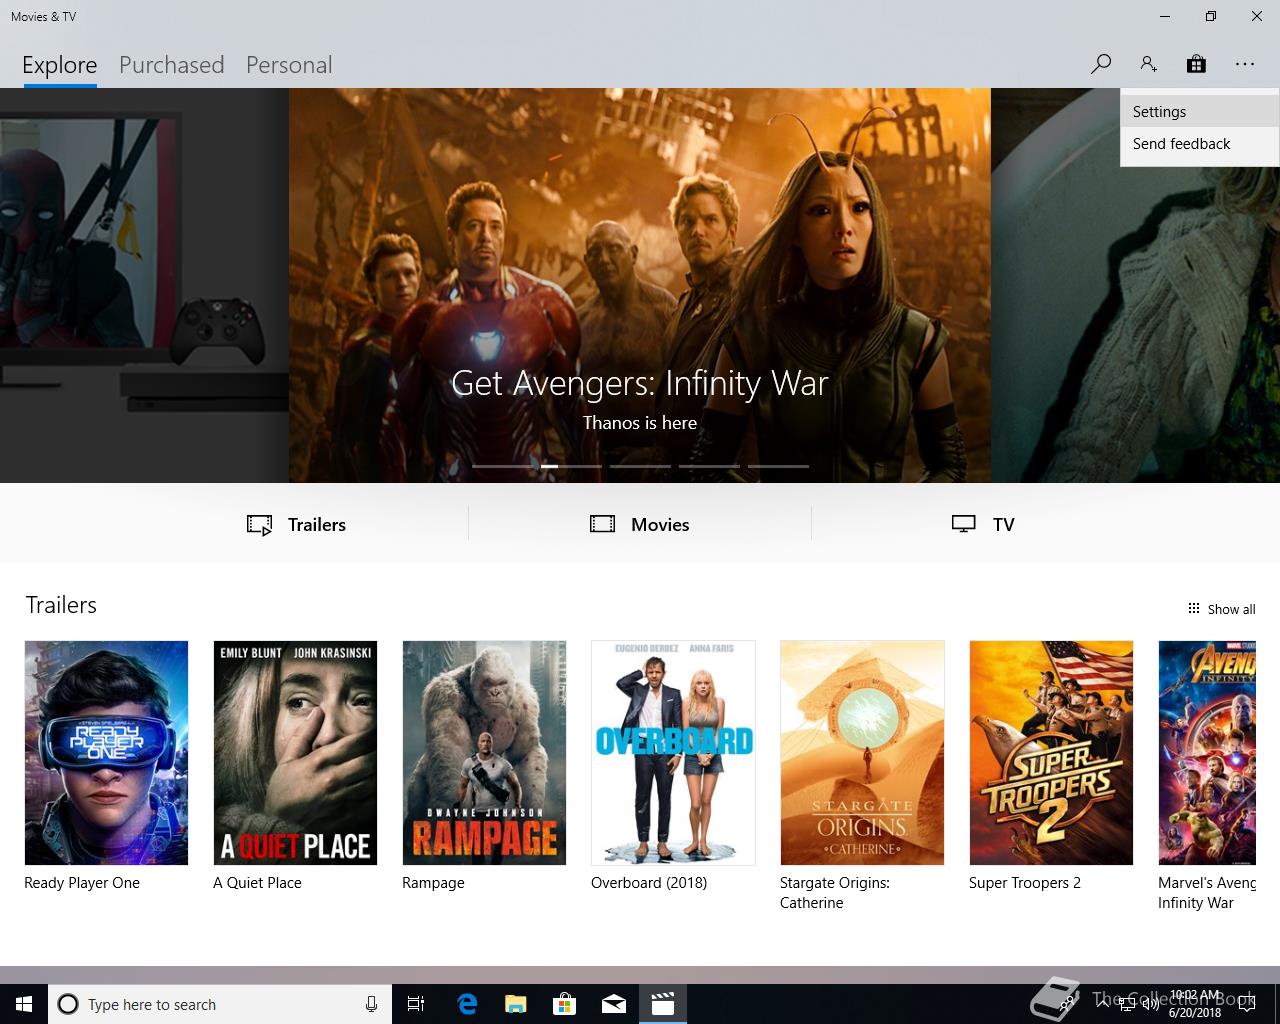
Task: Open the Super Troopers 2 poster
Action: pos(1051,753)
